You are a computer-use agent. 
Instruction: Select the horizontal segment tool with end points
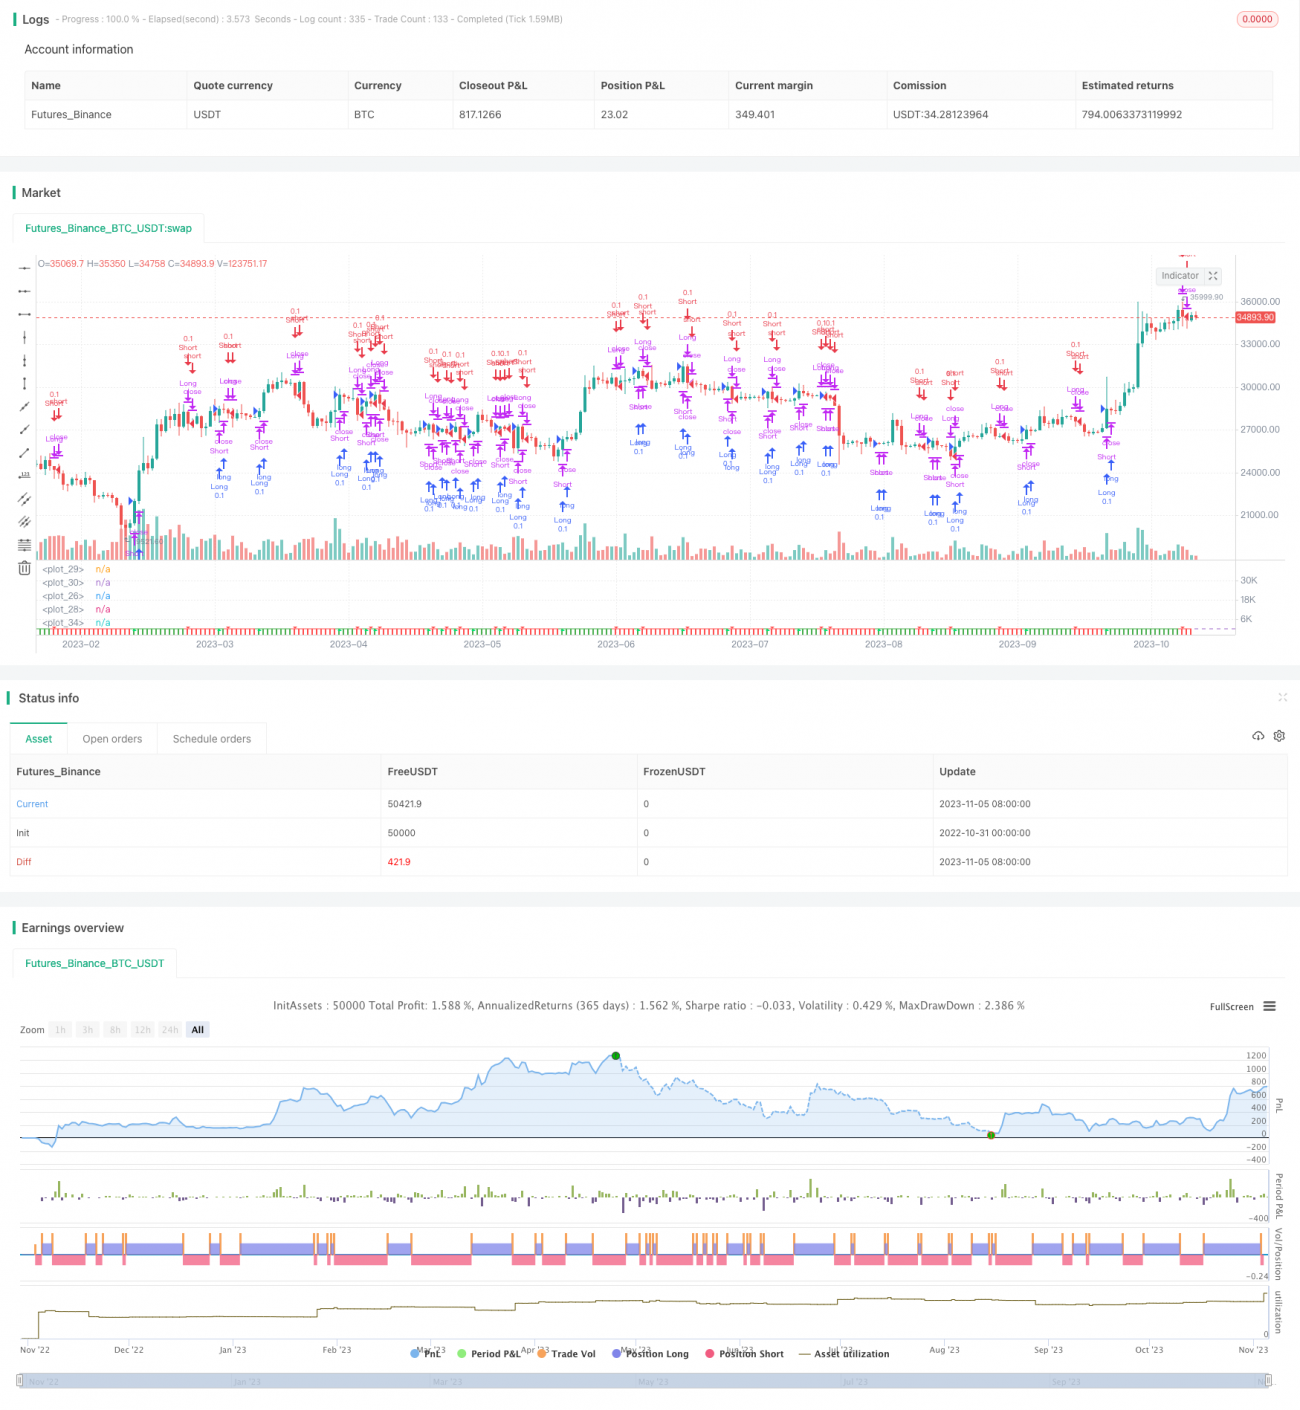click(24, 314)
